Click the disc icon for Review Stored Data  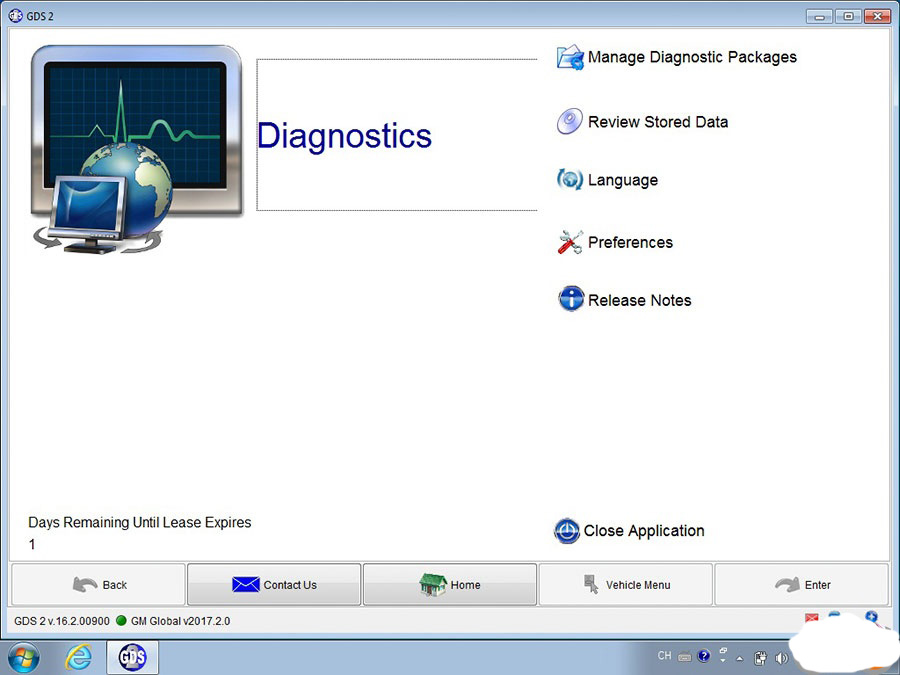(x=569, y=121)
